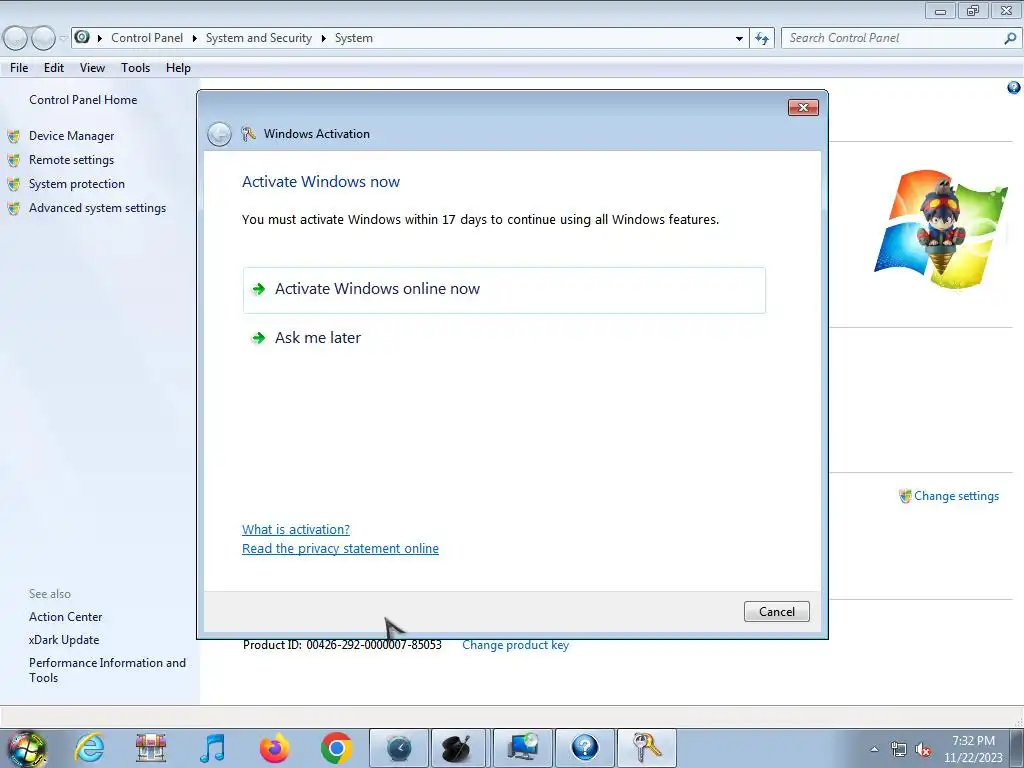Open Action Center link
The image size is (1024, 768).
point(65,617)
